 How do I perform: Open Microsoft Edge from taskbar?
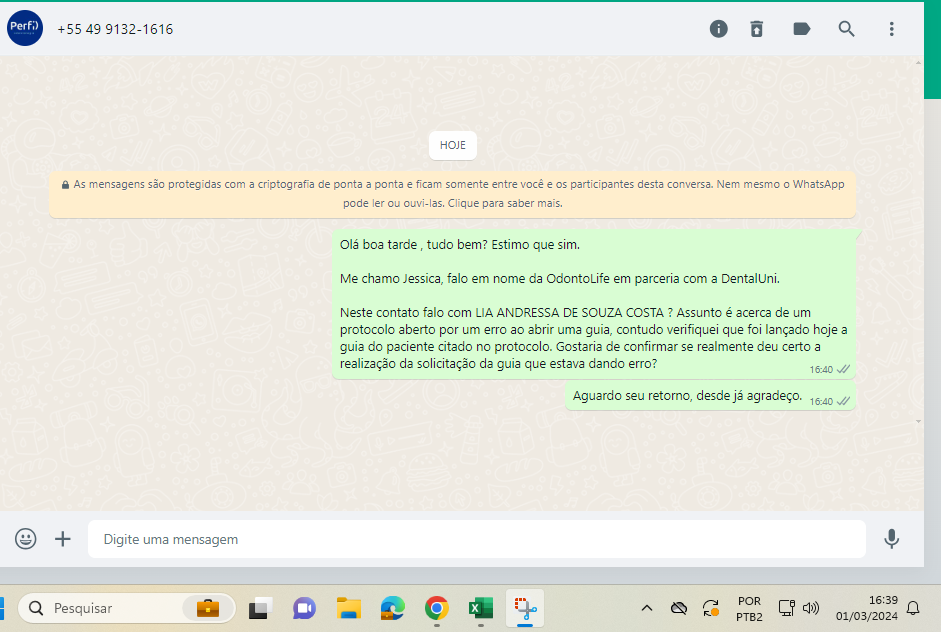[x=392, y=608]
